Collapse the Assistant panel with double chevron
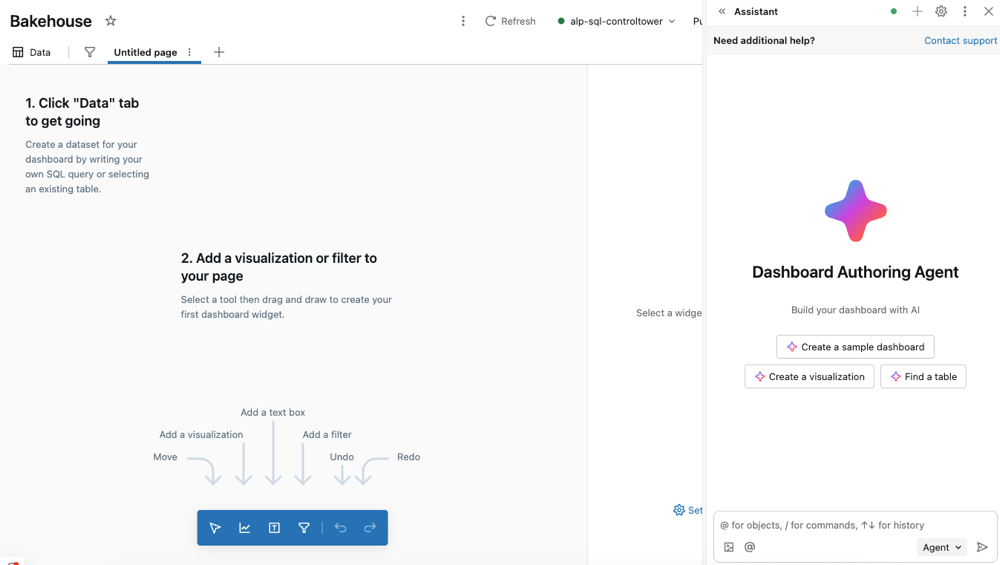This screenshot has height=565, width=1000. [722, 12]
